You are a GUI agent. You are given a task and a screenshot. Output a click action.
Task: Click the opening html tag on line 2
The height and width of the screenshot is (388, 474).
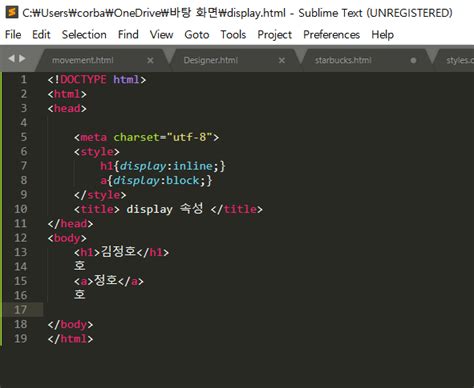tap(67, 94)
